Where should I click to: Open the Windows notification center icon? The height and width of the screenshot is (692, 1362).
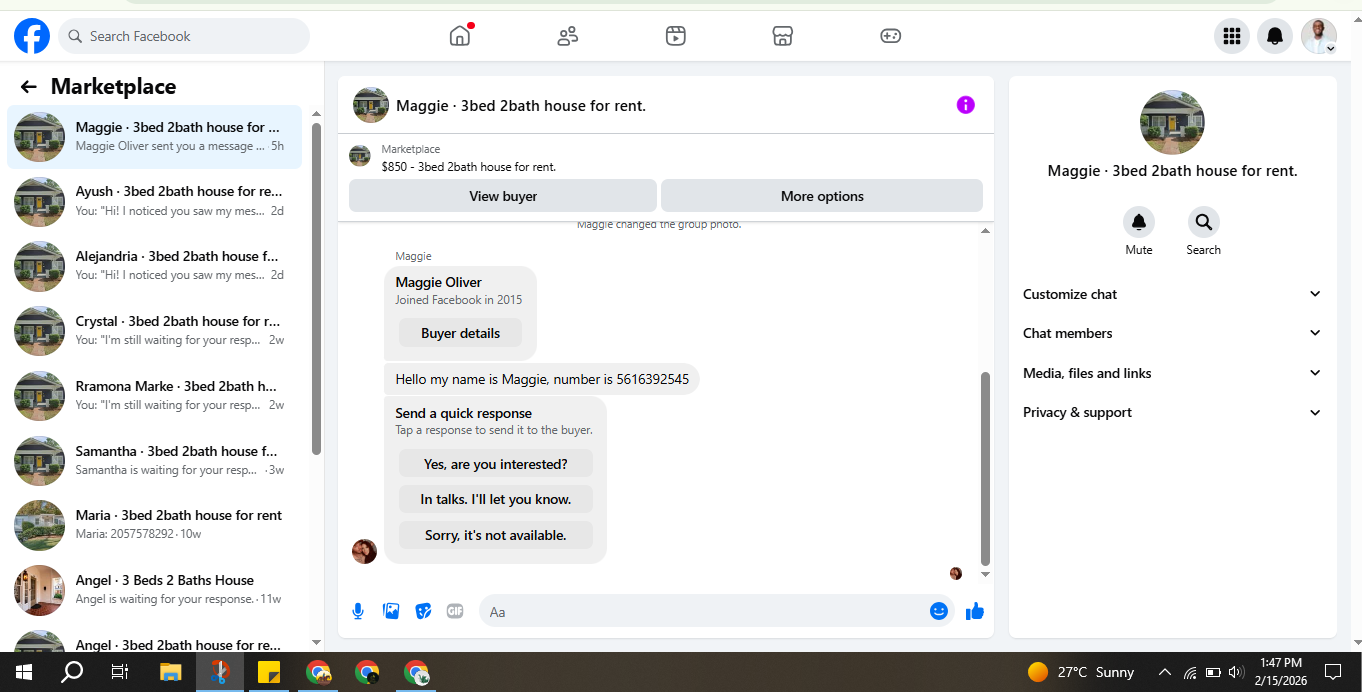1332,672
